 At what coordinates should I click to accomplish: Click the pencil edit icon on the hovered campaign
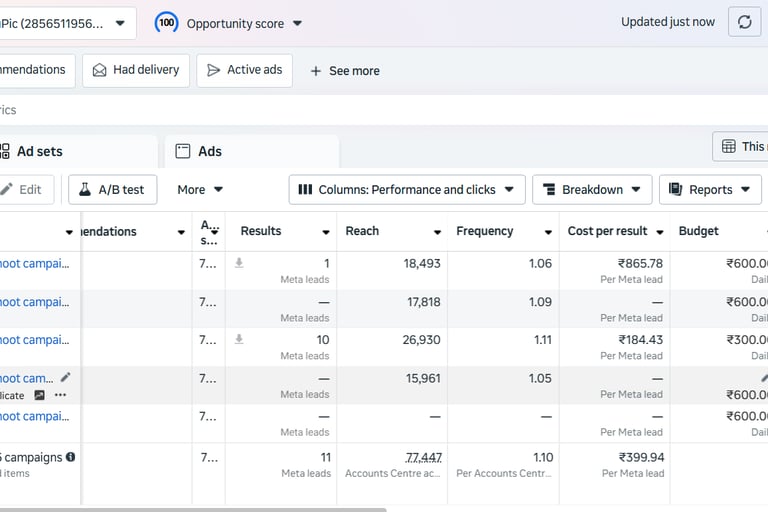pyautogui.click(x=66, y=377)
